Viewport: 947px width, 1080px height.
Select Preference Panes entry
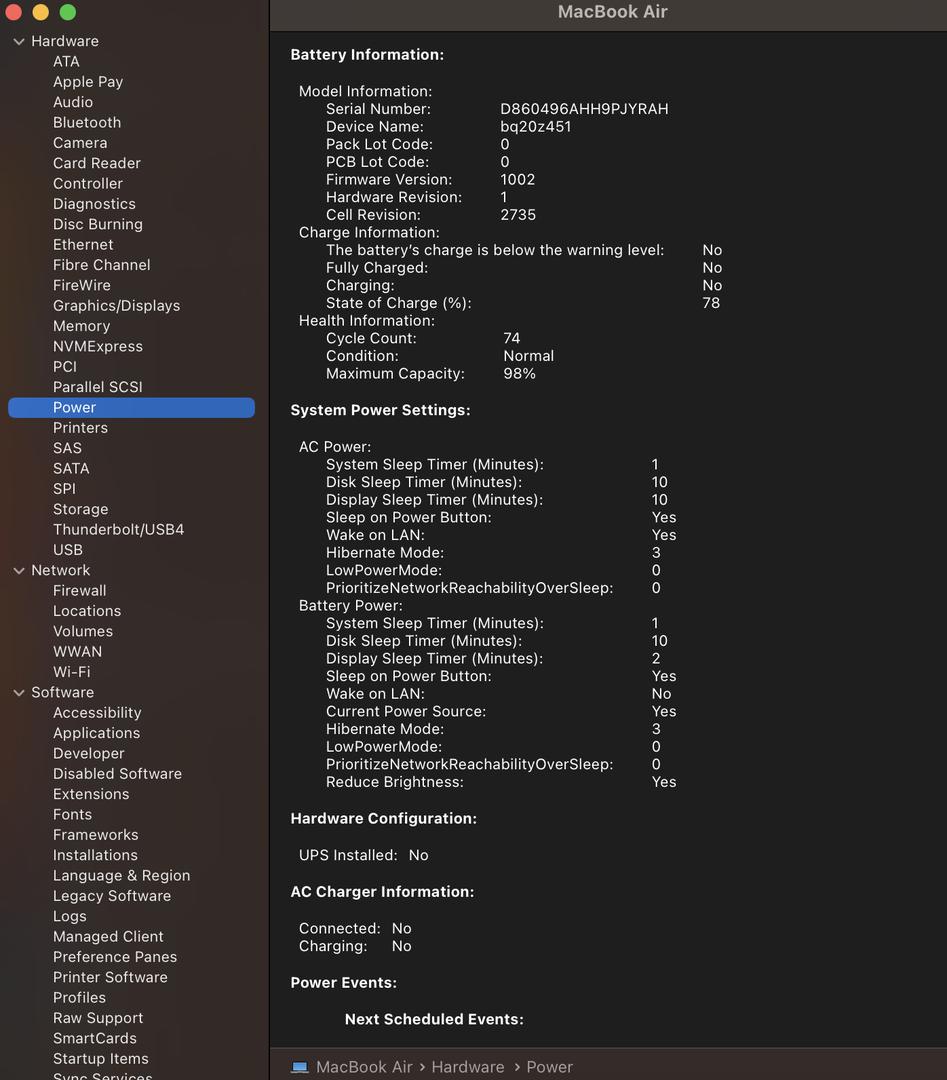coord(115,957)
